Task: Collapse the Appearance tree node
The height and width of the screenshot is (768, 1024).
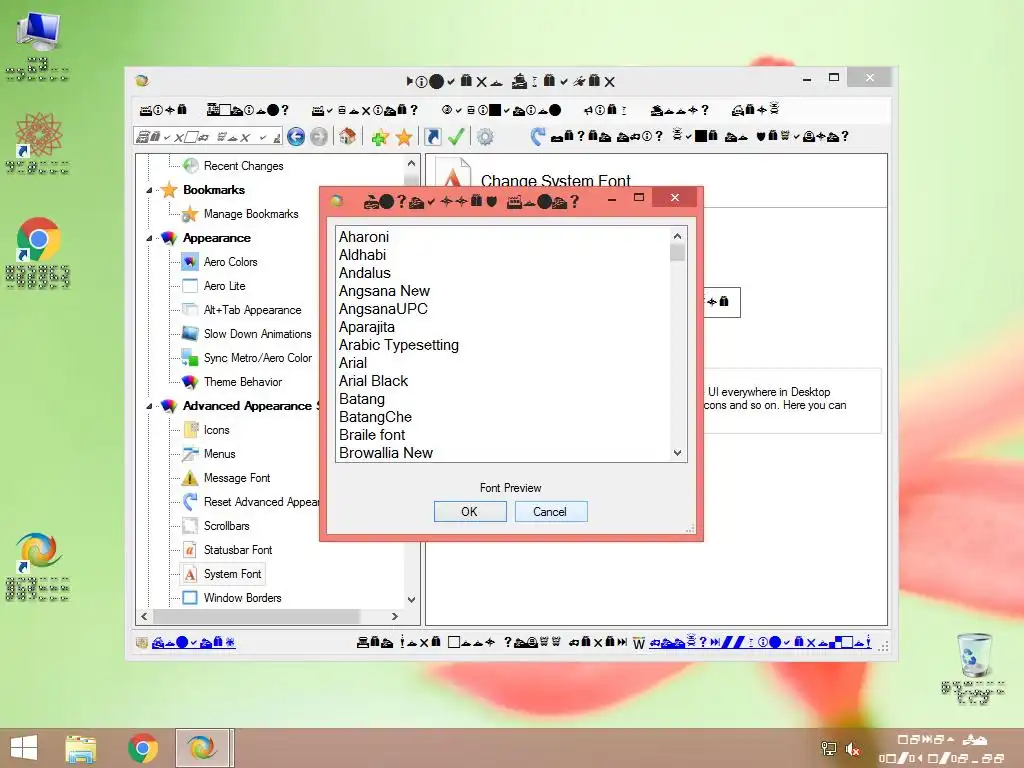Action: coord(149,238)
